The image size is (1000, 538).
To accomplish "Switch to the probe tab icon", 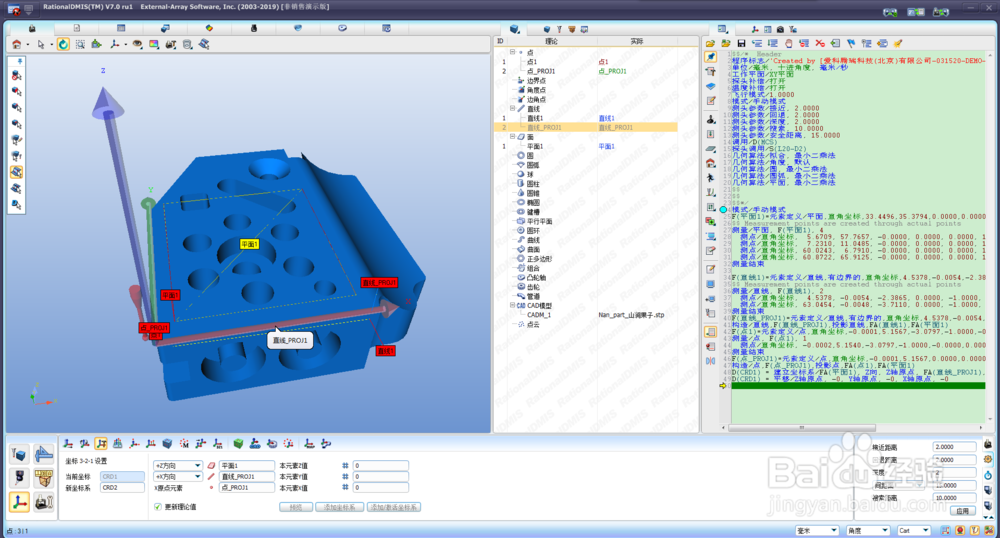I will [x=254, y=28].
